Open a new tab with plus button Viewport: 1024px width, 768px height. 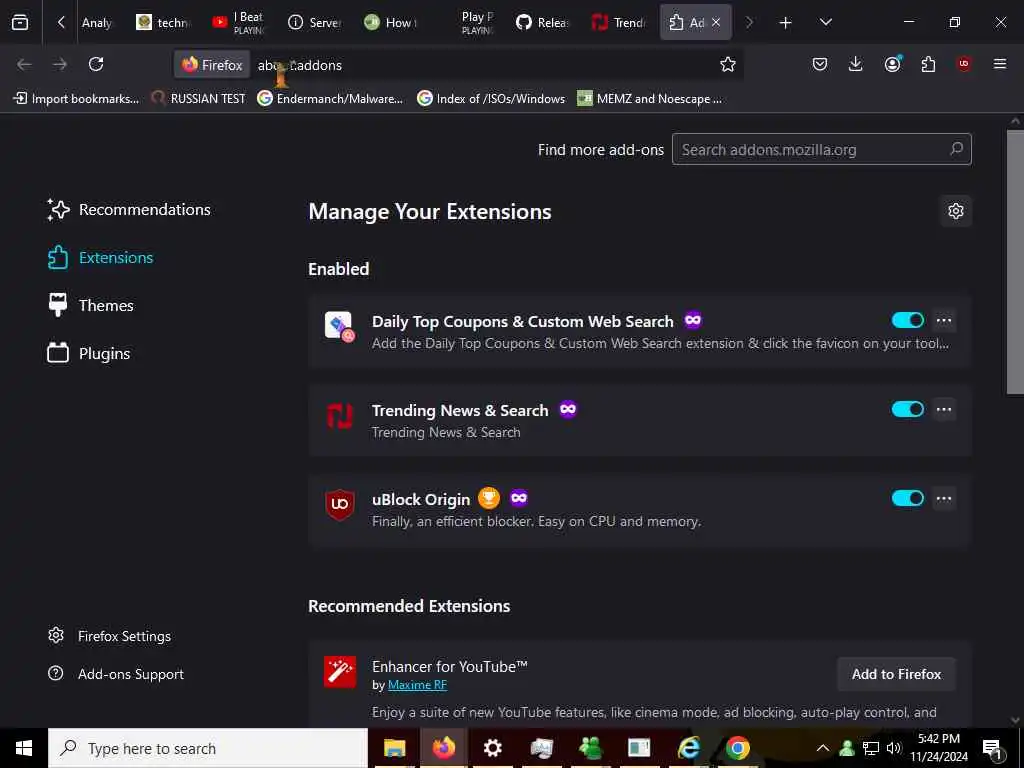tap(786, 23)
